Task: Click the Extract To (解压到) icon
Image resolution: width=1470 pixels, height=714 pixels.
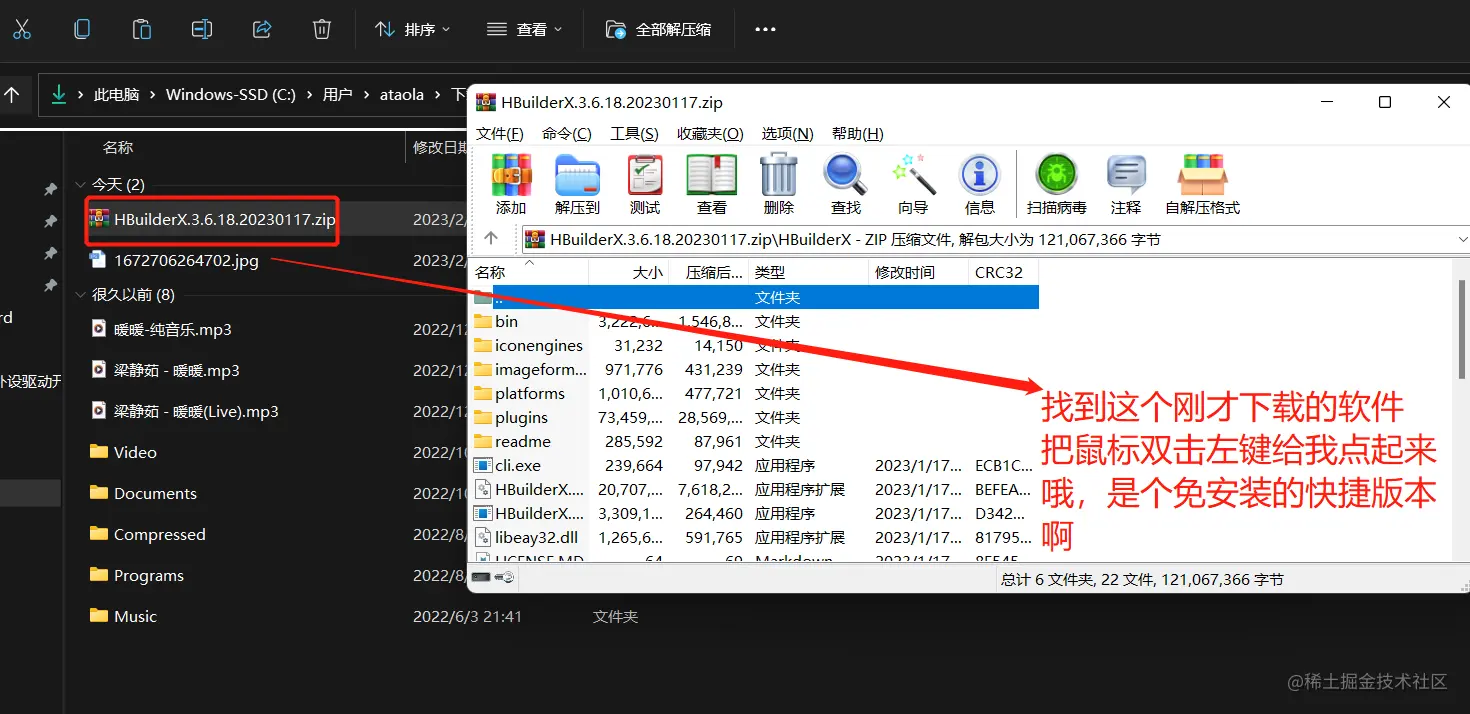Action: coord(577,184)
